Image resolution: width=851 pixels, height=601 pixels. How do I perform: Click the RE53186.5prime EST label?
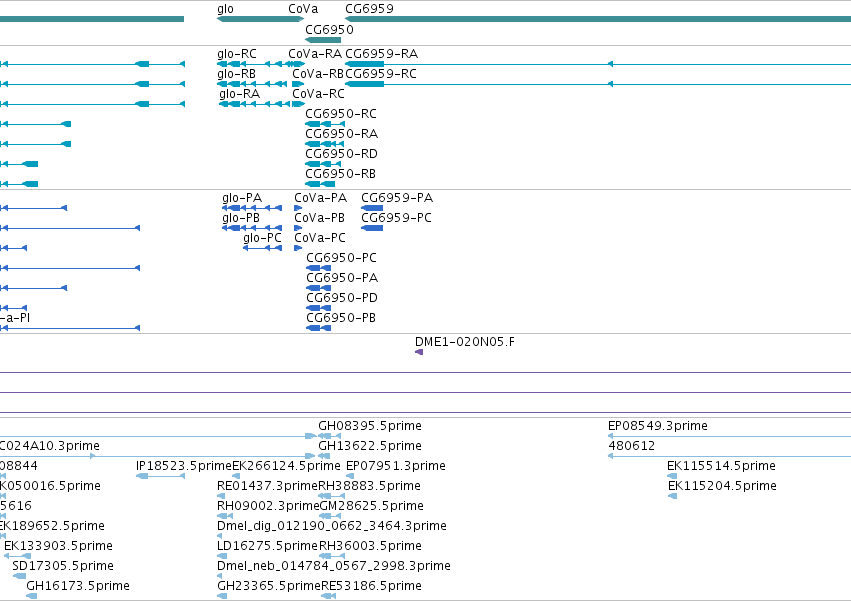371,586
